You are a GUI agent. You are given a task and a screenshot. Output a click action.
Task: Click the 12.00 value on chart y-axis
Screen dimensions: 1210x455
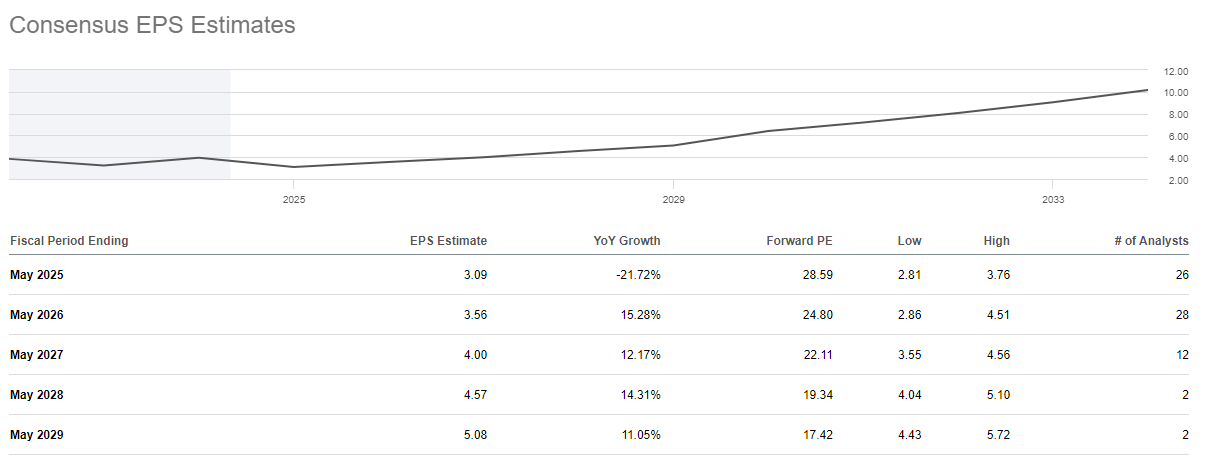point(1176,72)
